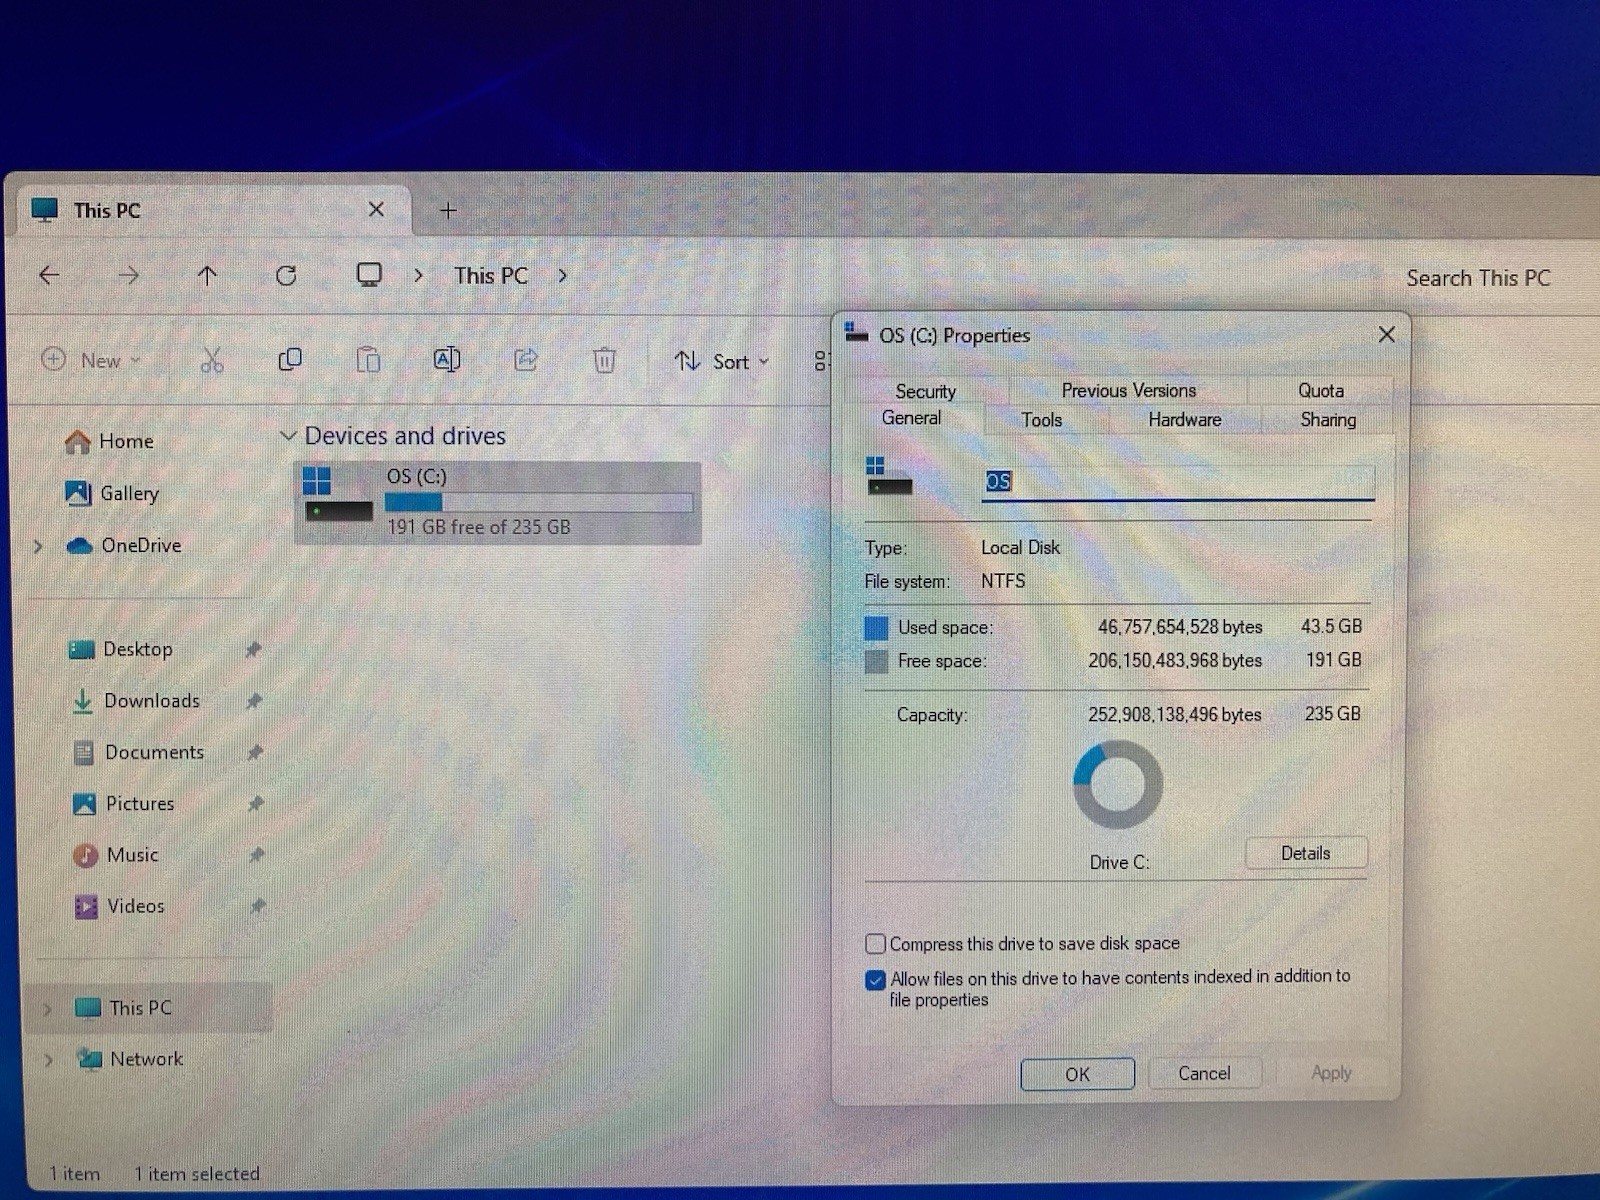The height and width of the screenshot is (1200, 1600).
Task: Click the Copy icon in toolbar
Action: click(x=290, y=359)
